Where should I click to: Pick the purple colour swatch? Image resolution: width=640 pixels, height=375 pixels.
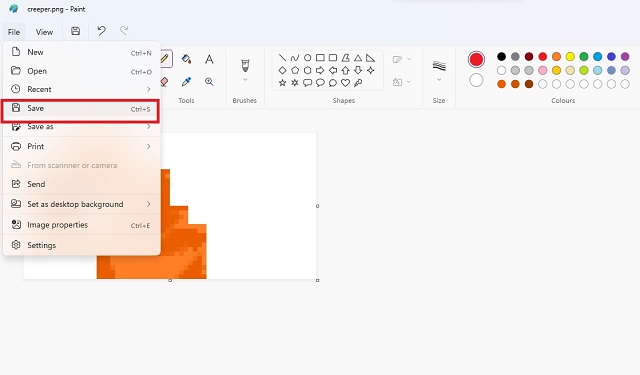coord(625,57)
